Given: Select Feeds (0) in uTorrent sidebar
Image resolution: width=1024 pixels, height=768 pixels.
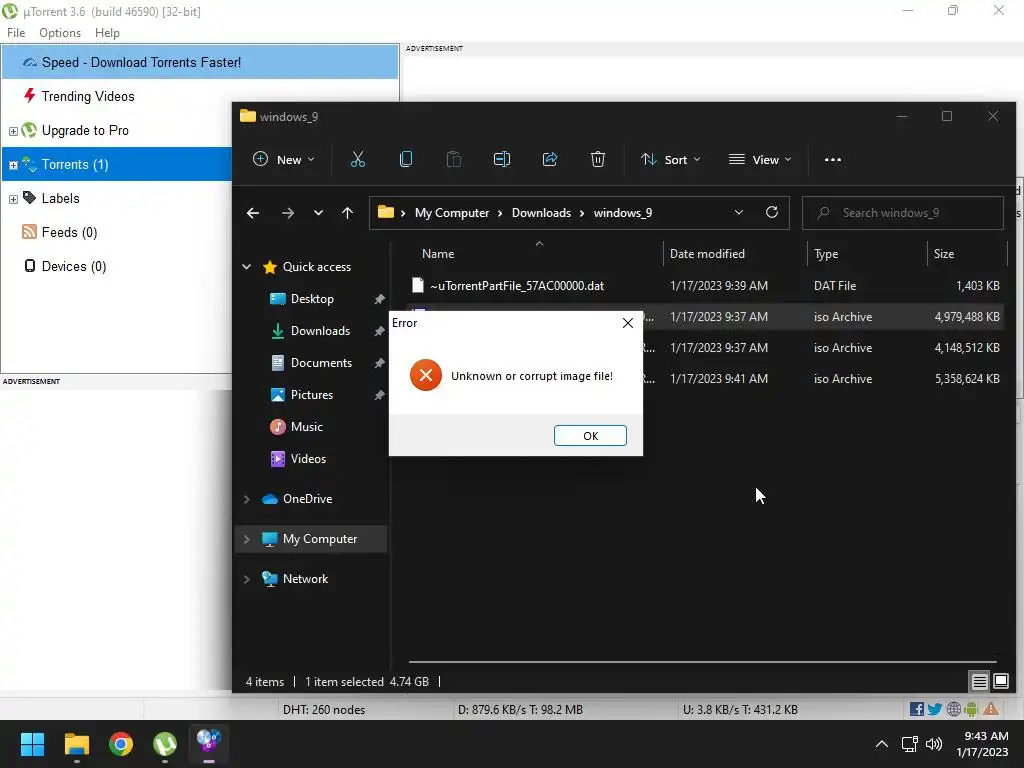Looking at the screenshot, I should [69, 232].
